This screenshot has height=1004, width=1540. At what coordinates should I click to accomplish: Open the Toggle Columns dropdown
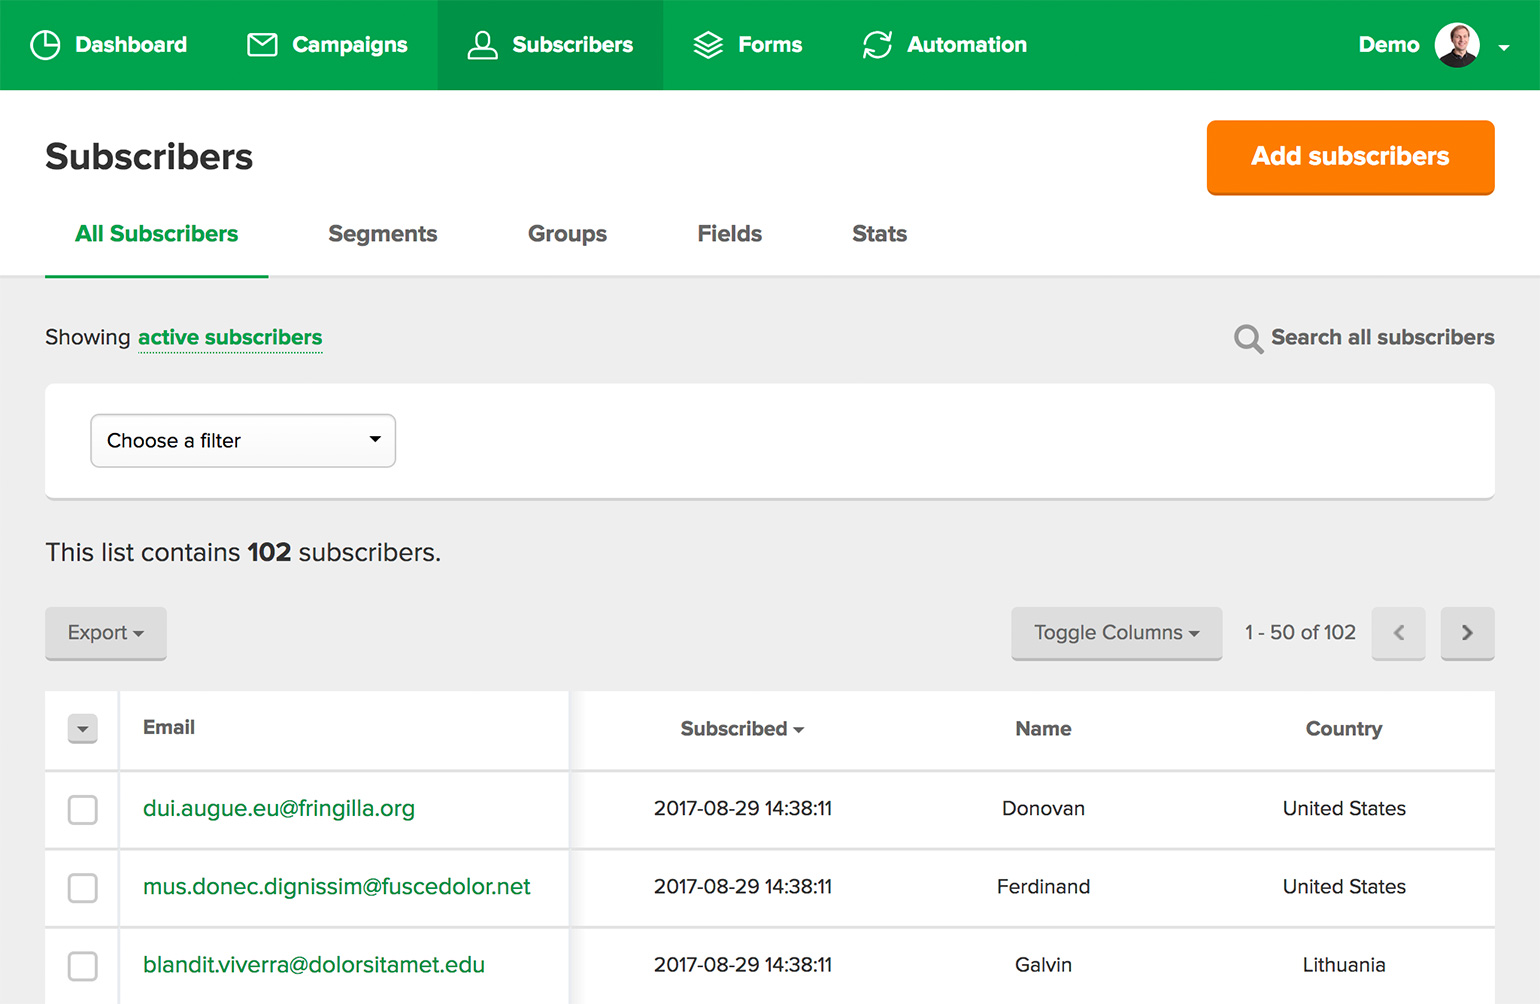click(1116, 633)
